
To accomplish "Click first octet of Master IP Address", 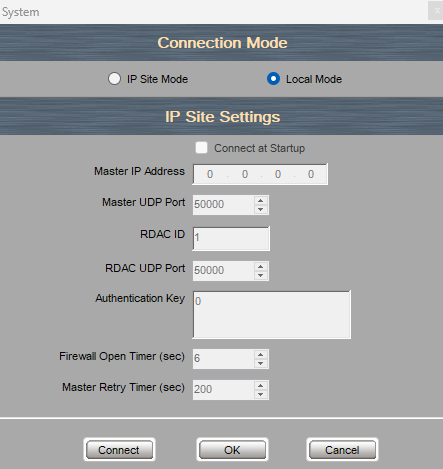I will coord(210,174).
